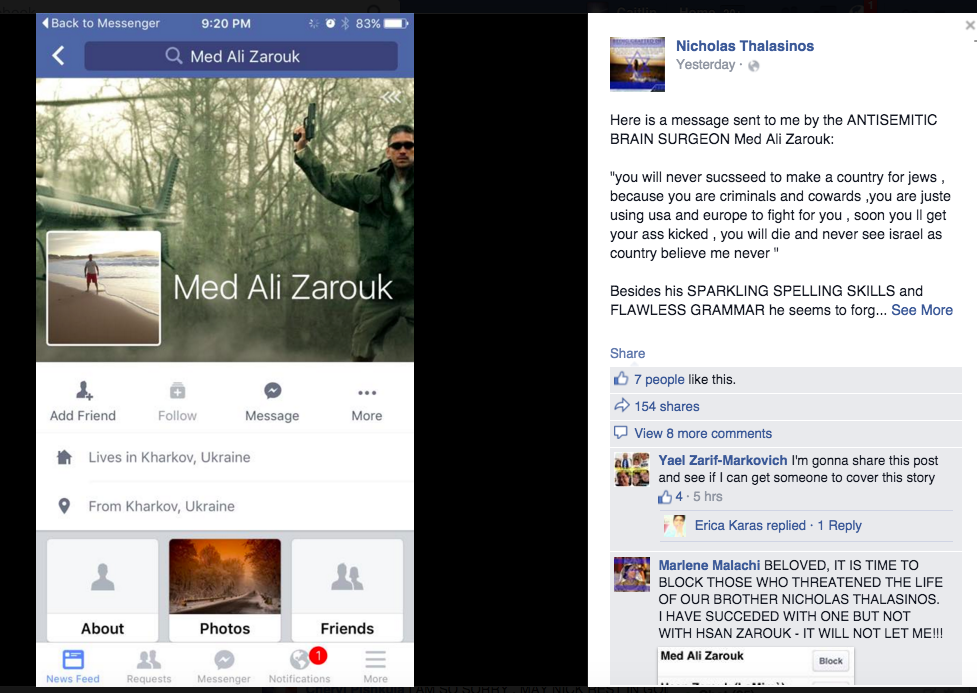Screen dimensions: 977x693
Task: Tap the Follow icon
Action: (178, 391)
